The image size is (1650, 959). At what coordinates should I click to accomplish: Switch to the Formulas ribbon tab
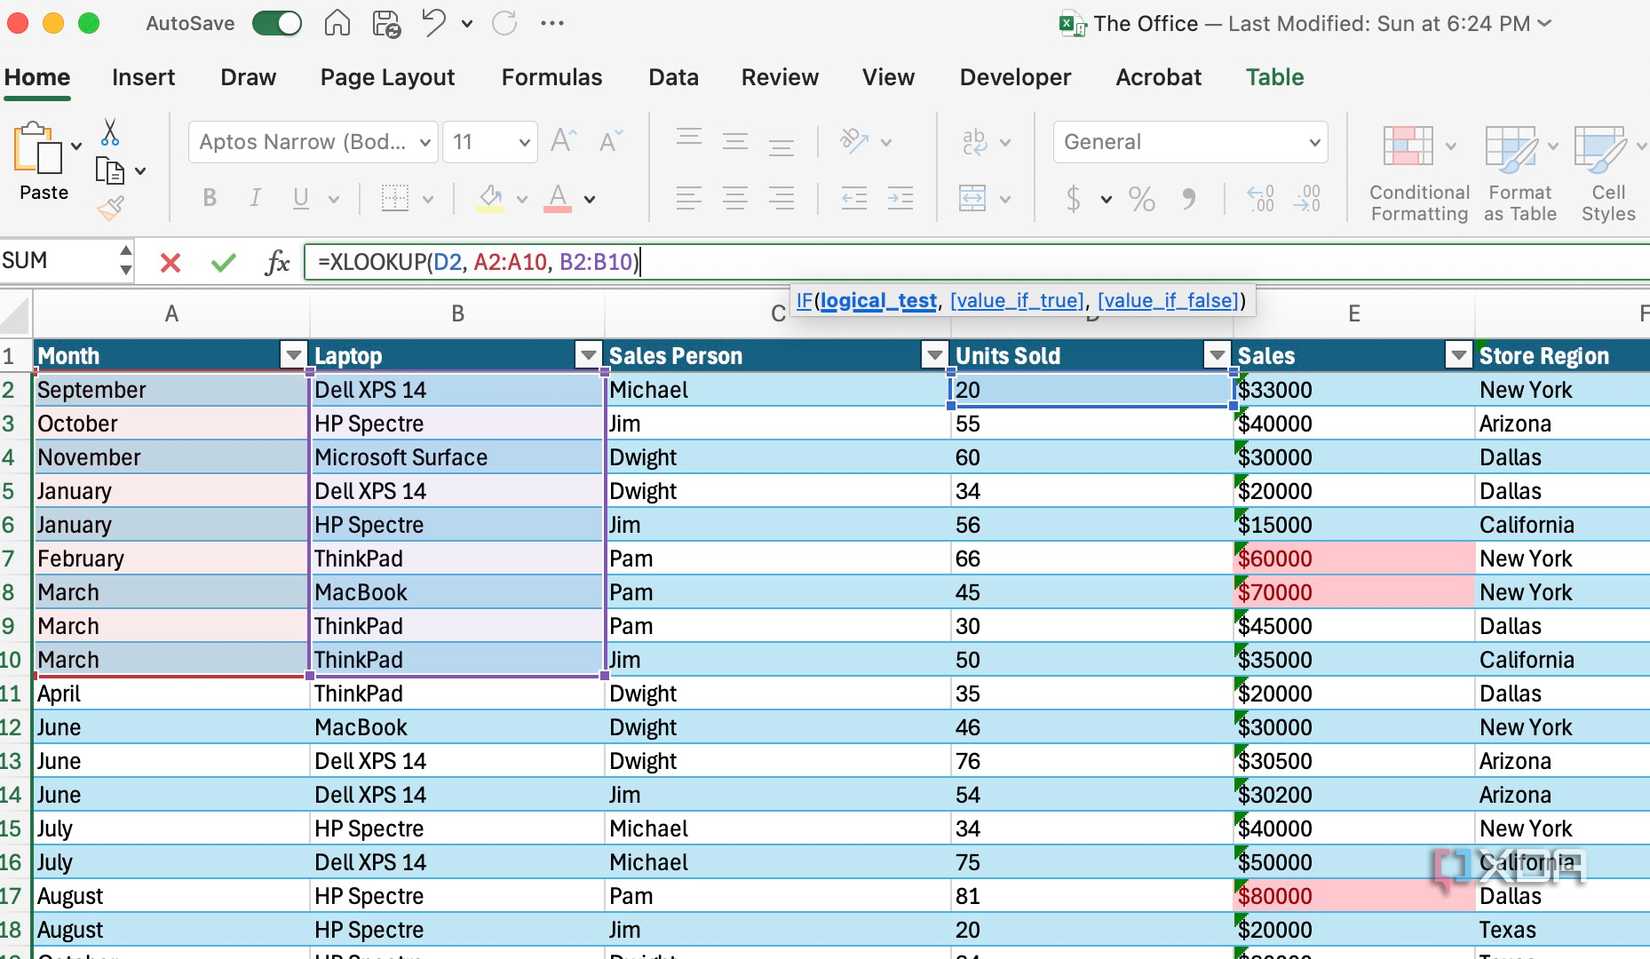click(551, 77)
